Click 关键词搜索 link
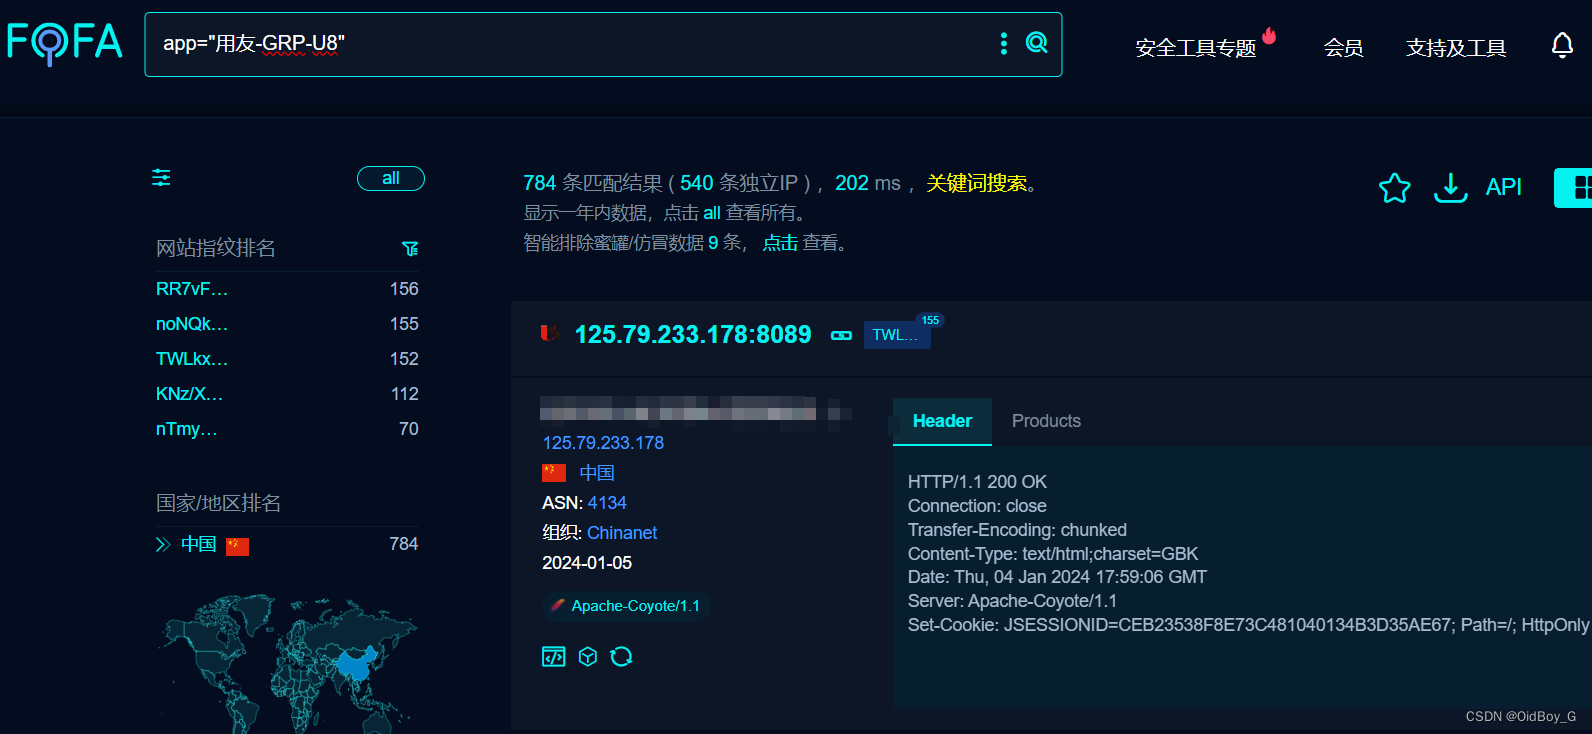1592x734 pixels. coord(976,183)
